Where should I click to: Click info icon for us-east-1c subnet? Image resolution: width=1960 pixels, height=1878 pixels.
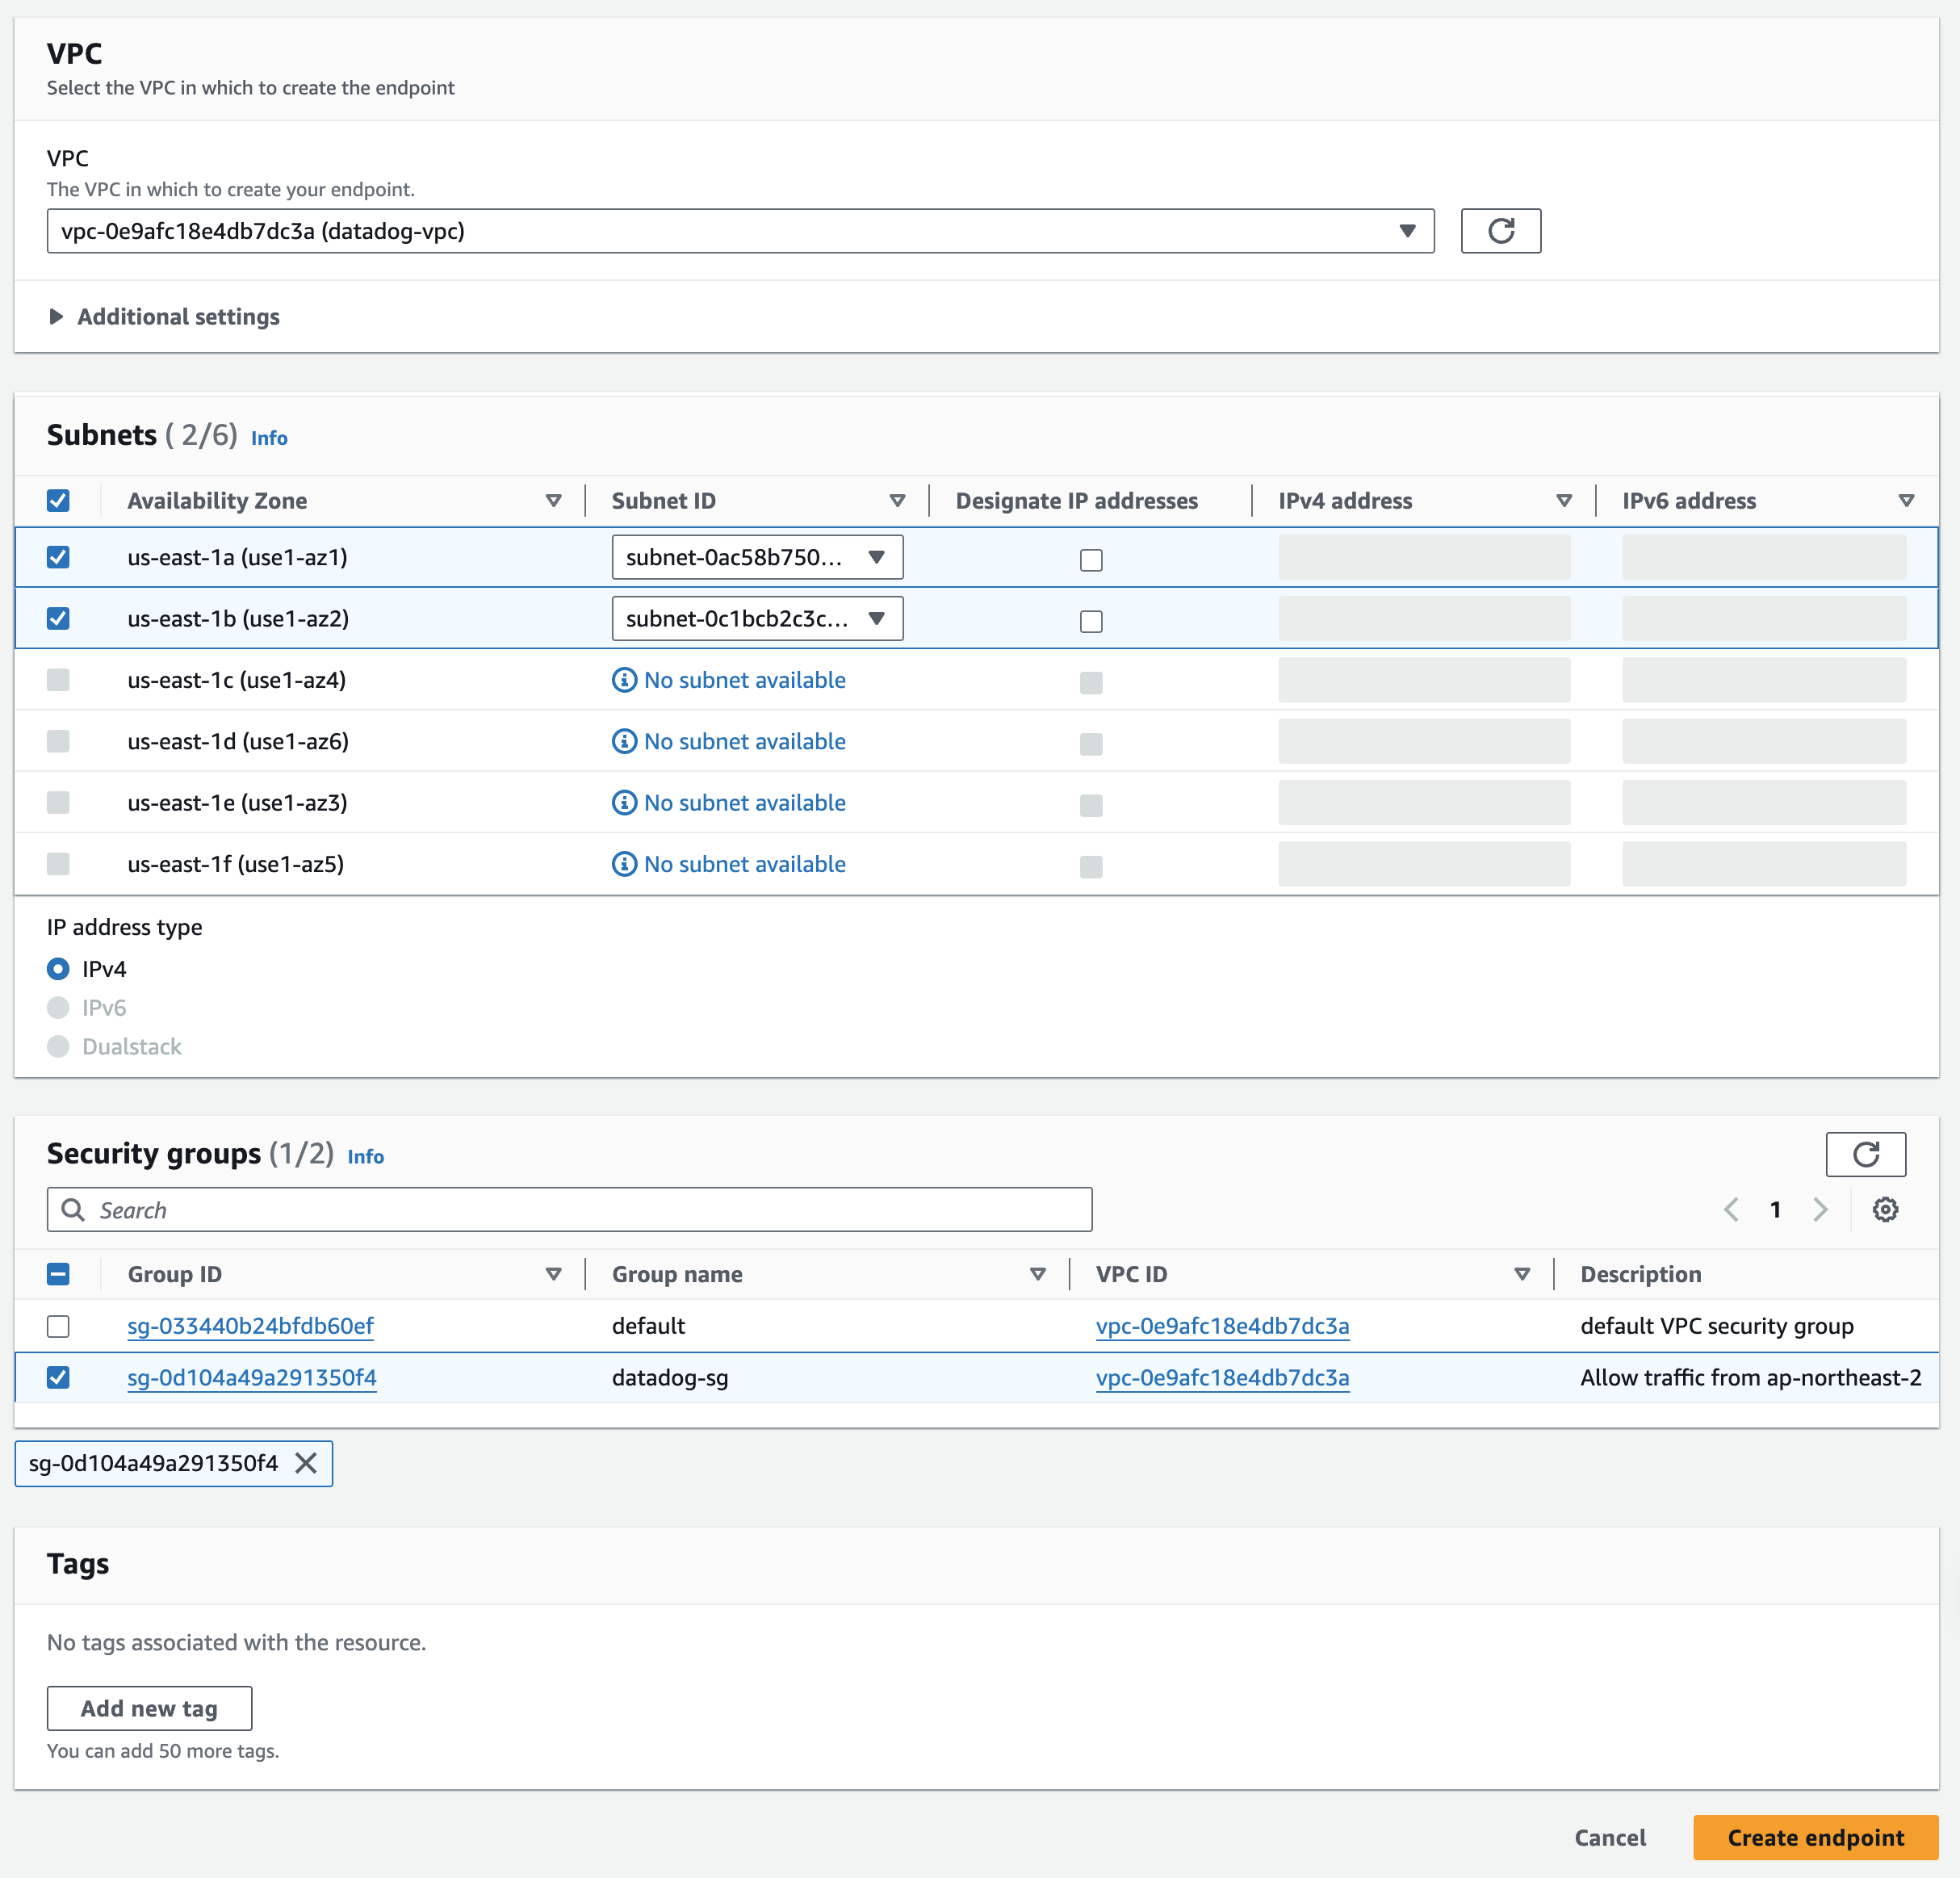tap(624, 680)
